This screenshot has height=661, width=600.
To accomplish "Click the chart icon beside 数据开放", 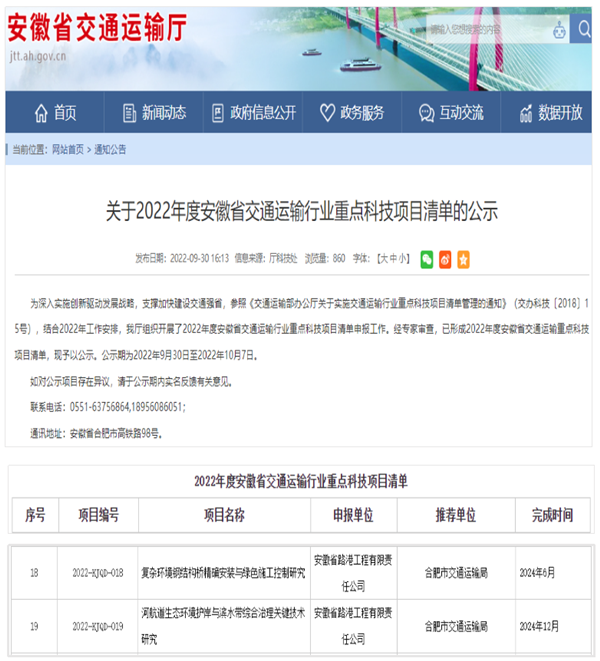I will (x=526, y=113).
